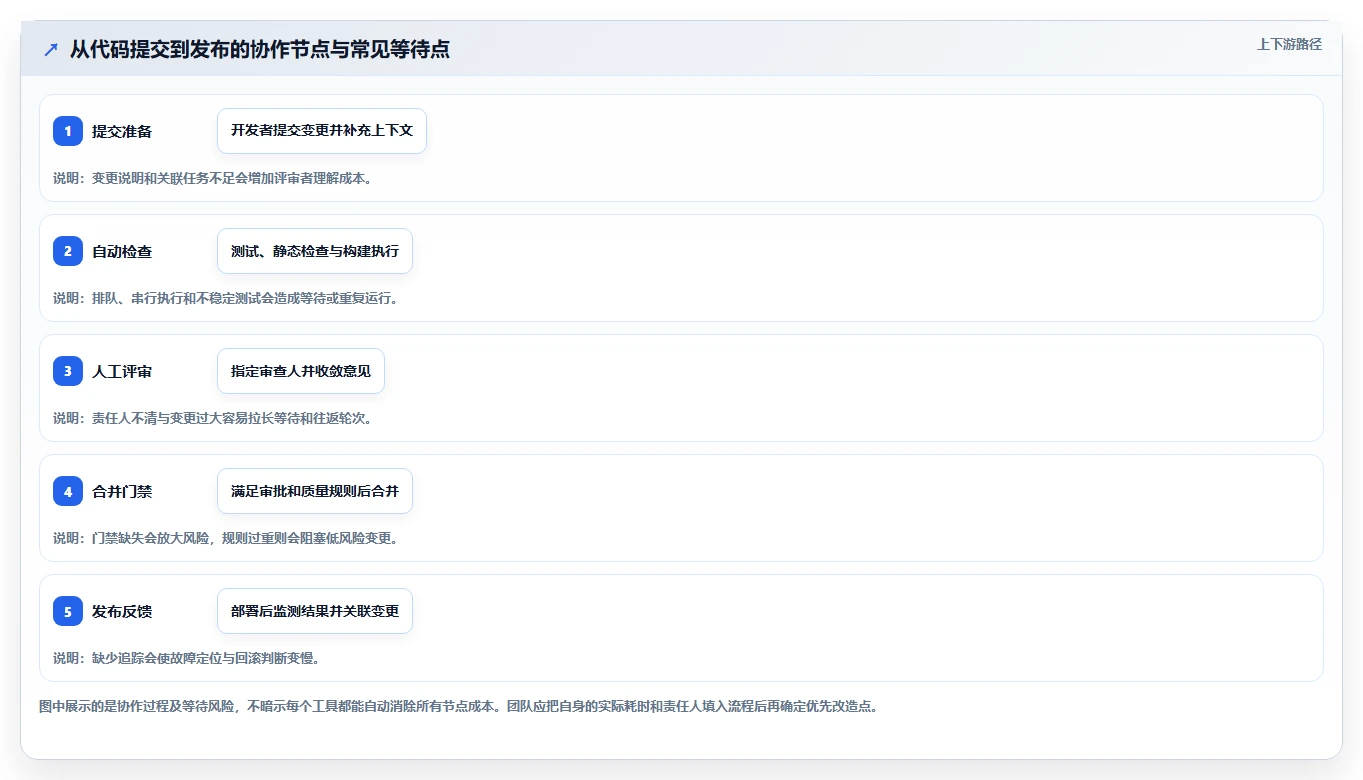Select the 发布反馈 step label

[122, 611]
